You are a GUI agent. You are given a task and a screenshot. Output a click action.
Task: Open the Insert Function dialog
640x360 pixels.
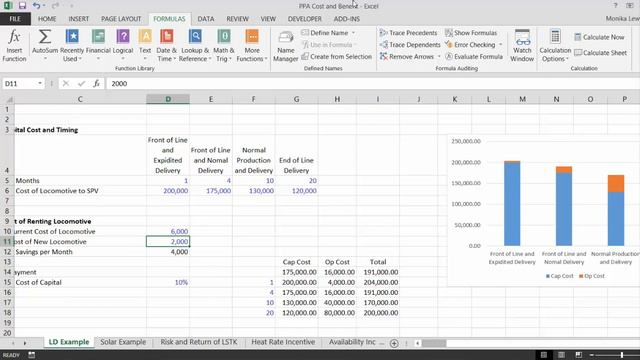pos(14,46)
